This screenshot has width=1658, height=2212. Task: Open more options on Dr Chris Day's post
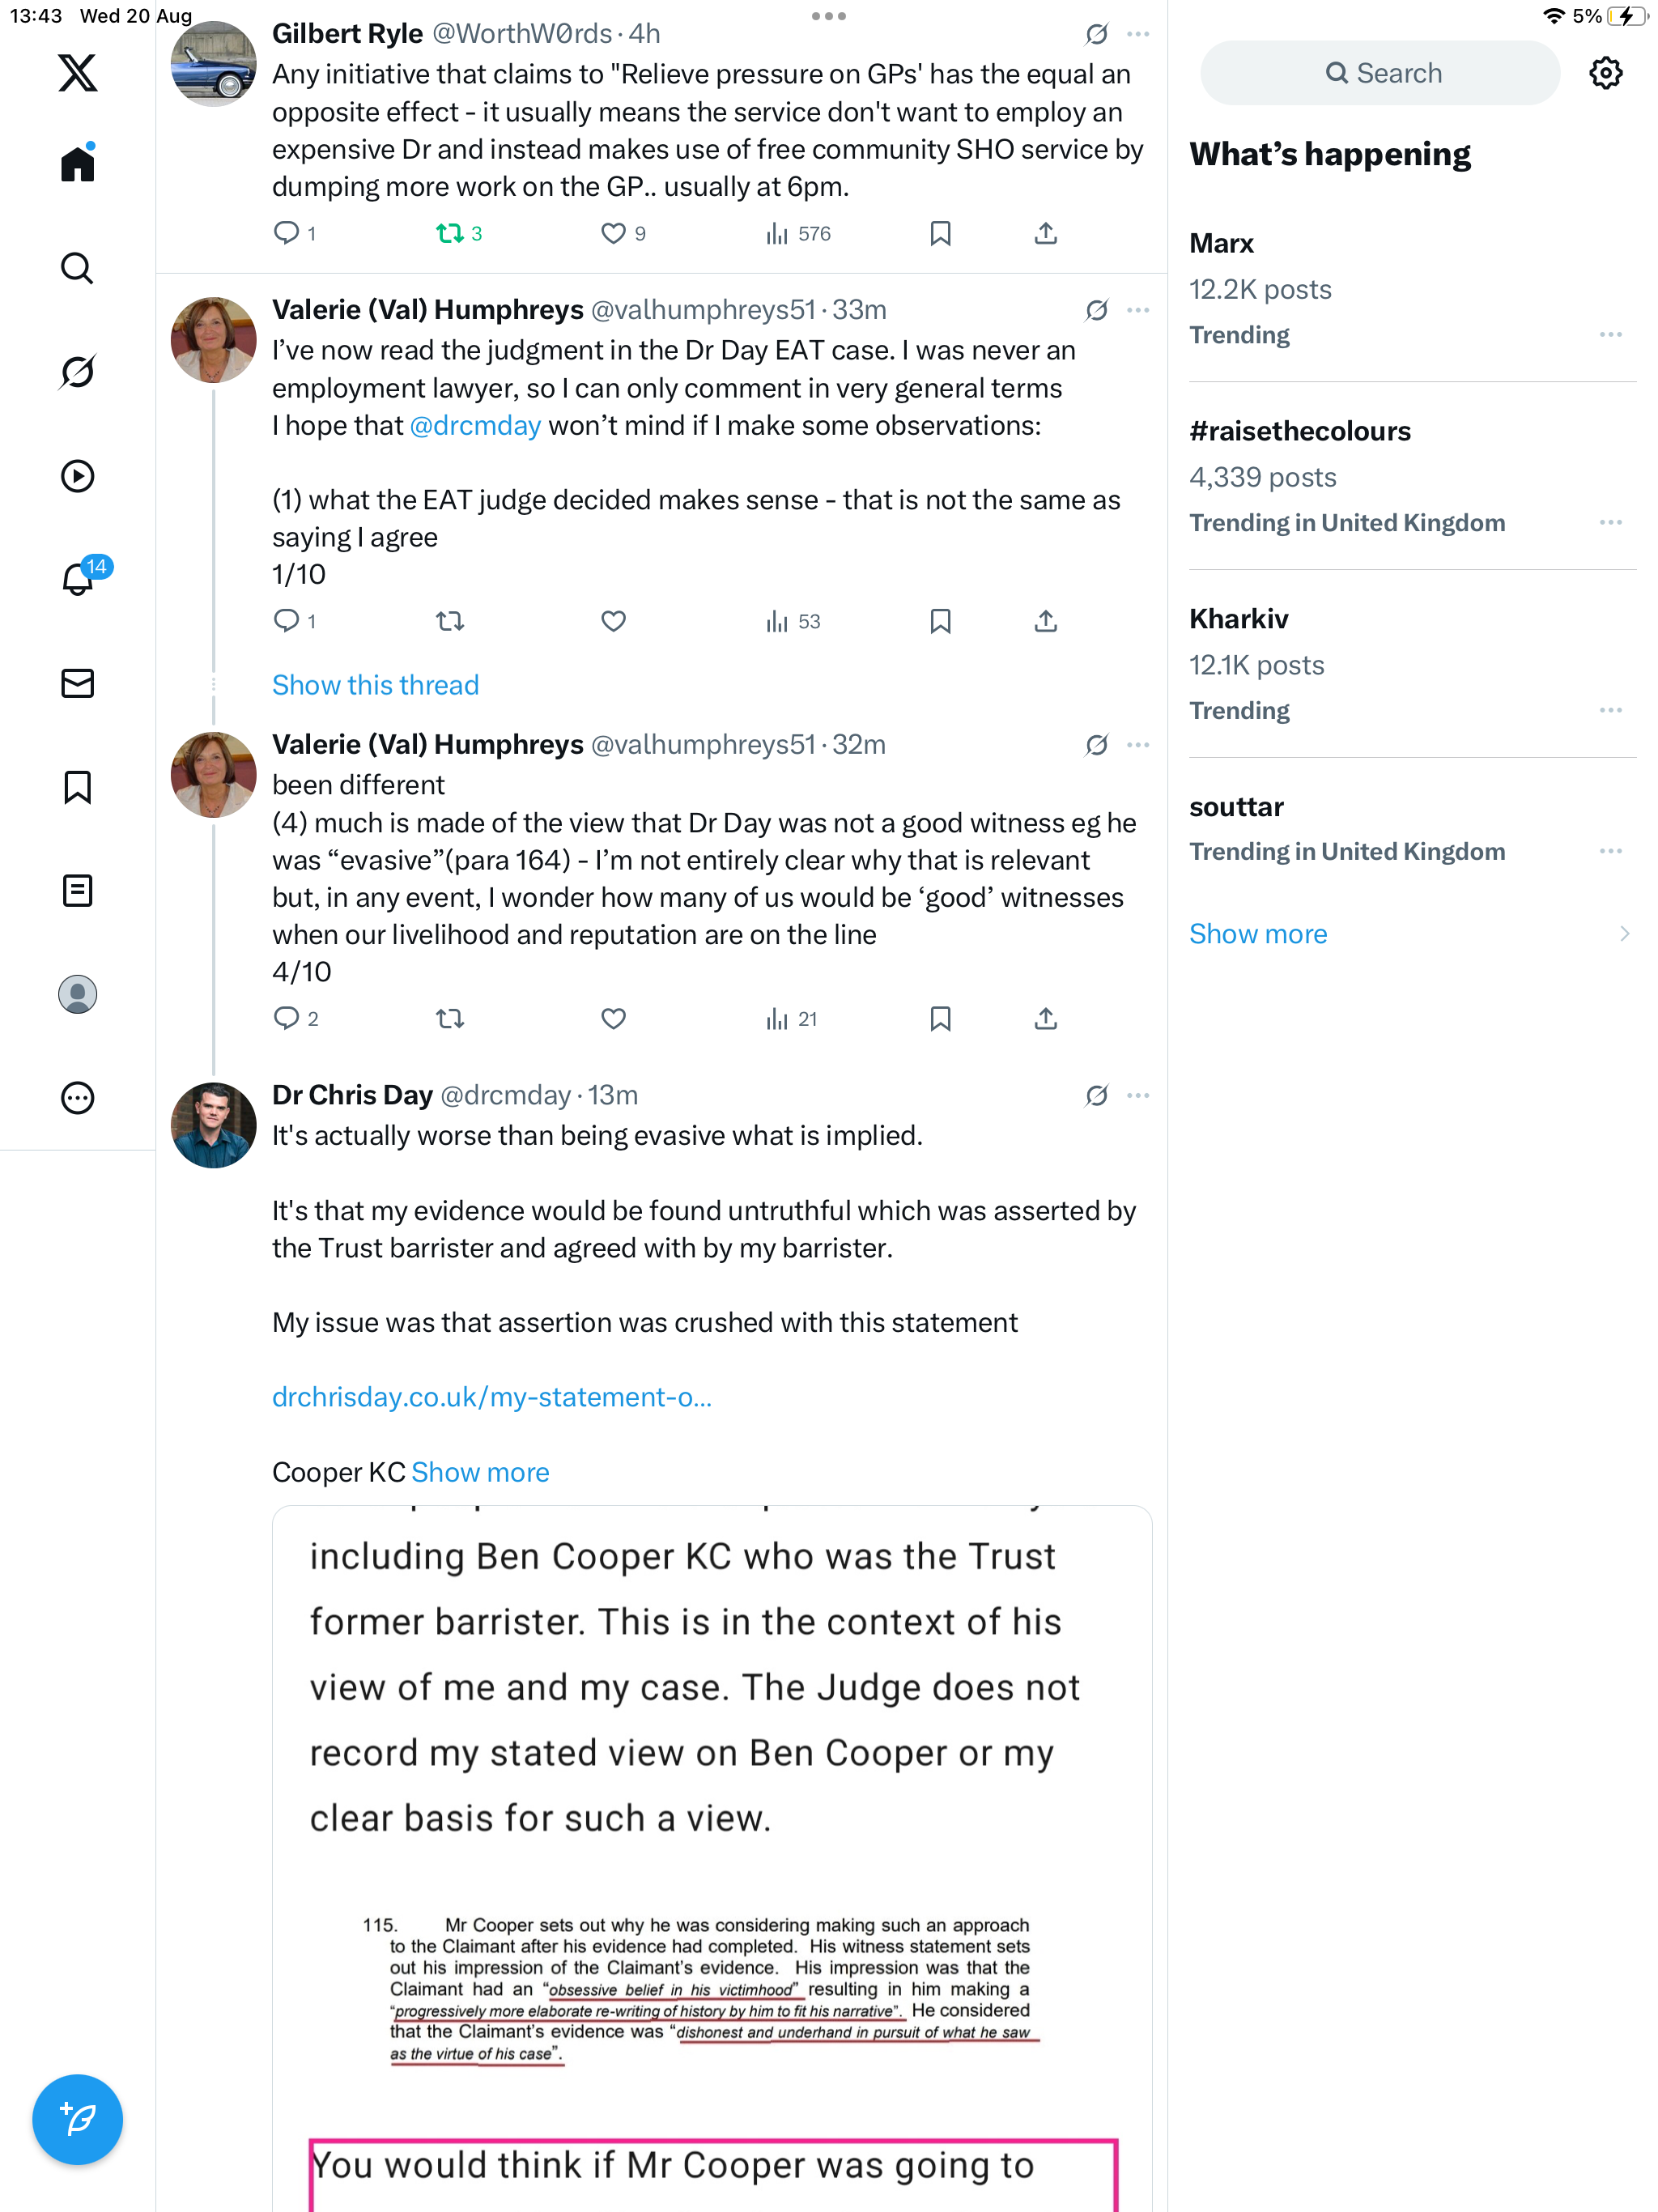tap(1138, 1096)
